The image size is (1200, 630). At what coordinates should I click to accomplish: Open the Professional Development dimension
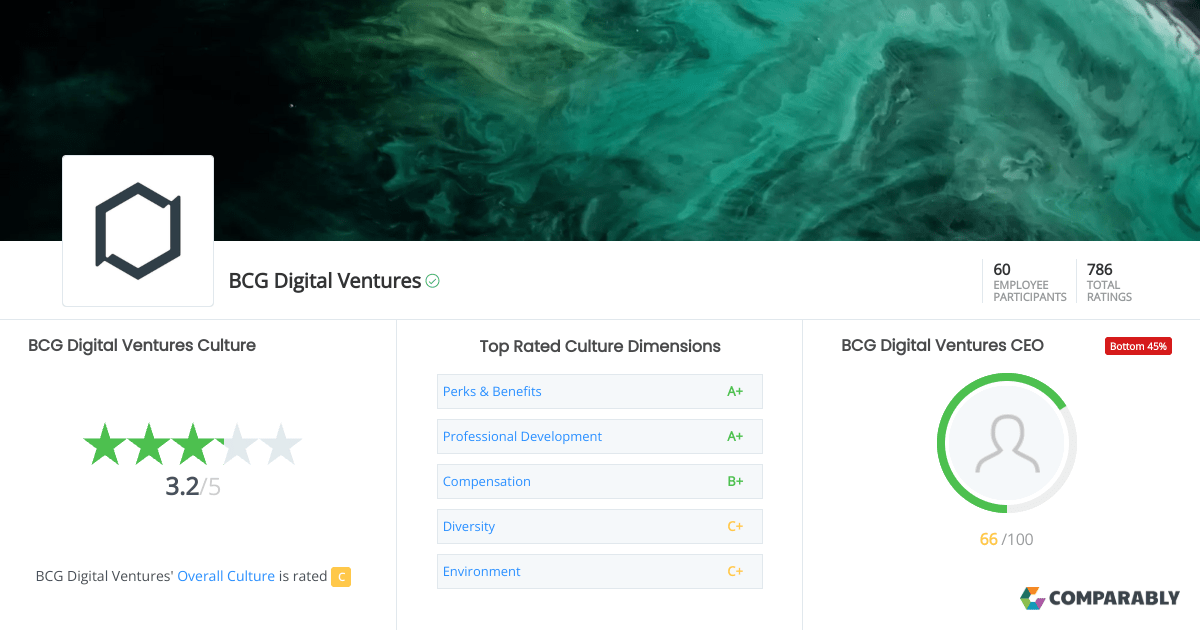tap(600, 436)
